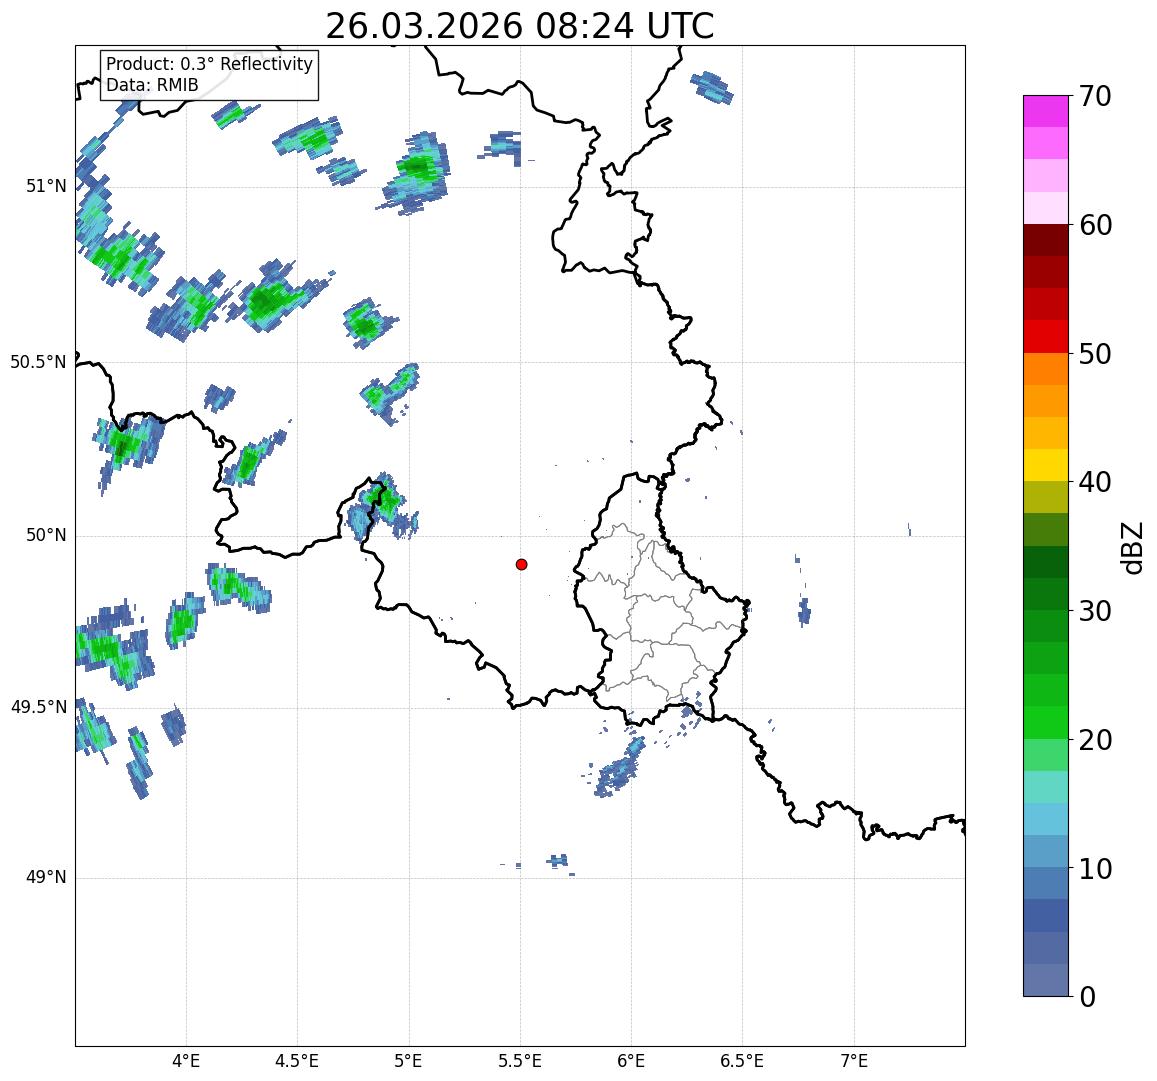This screenshot has width=1157, height=1081.
Task: Pick the bright green 20 dBZ swatch
Action: tap(1046, 723)
